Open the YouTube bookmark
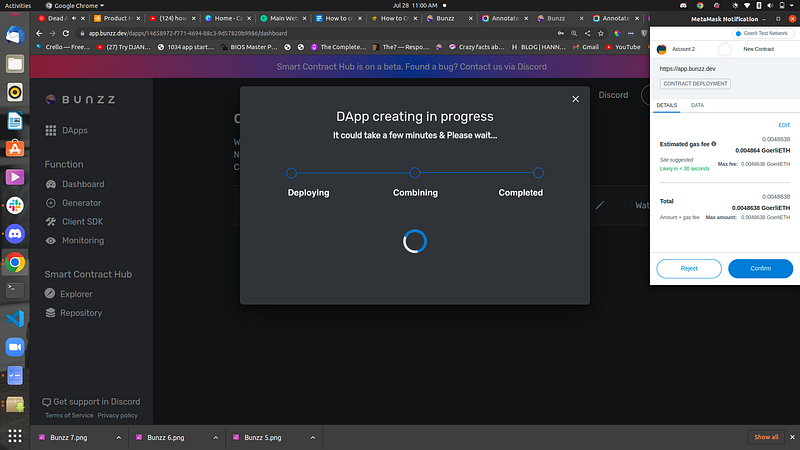800x450 pixels. [622, 47]
